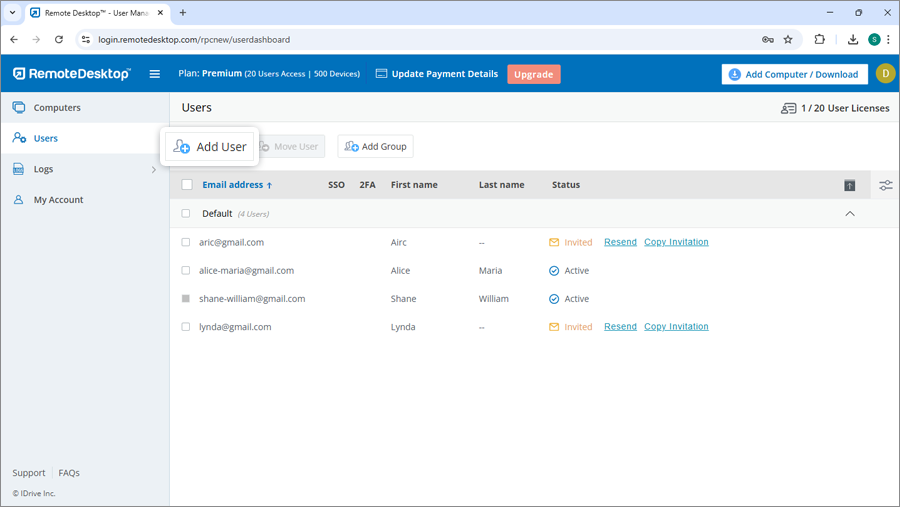Open Chrome three-dot menu
The height and width of the screenshot is (507, 900).
click(889, 39)
